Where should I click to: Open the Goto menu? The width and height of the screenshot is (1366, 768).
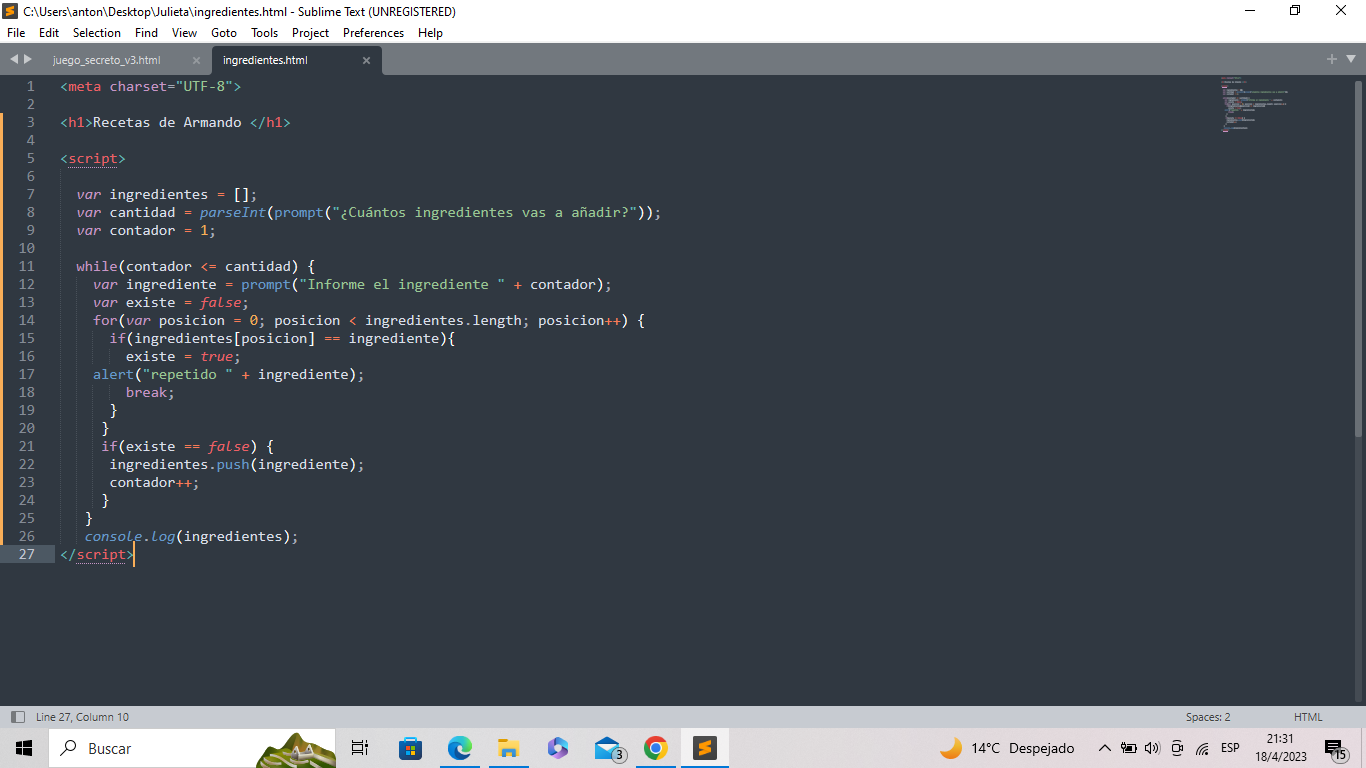(x=224, y=33)
